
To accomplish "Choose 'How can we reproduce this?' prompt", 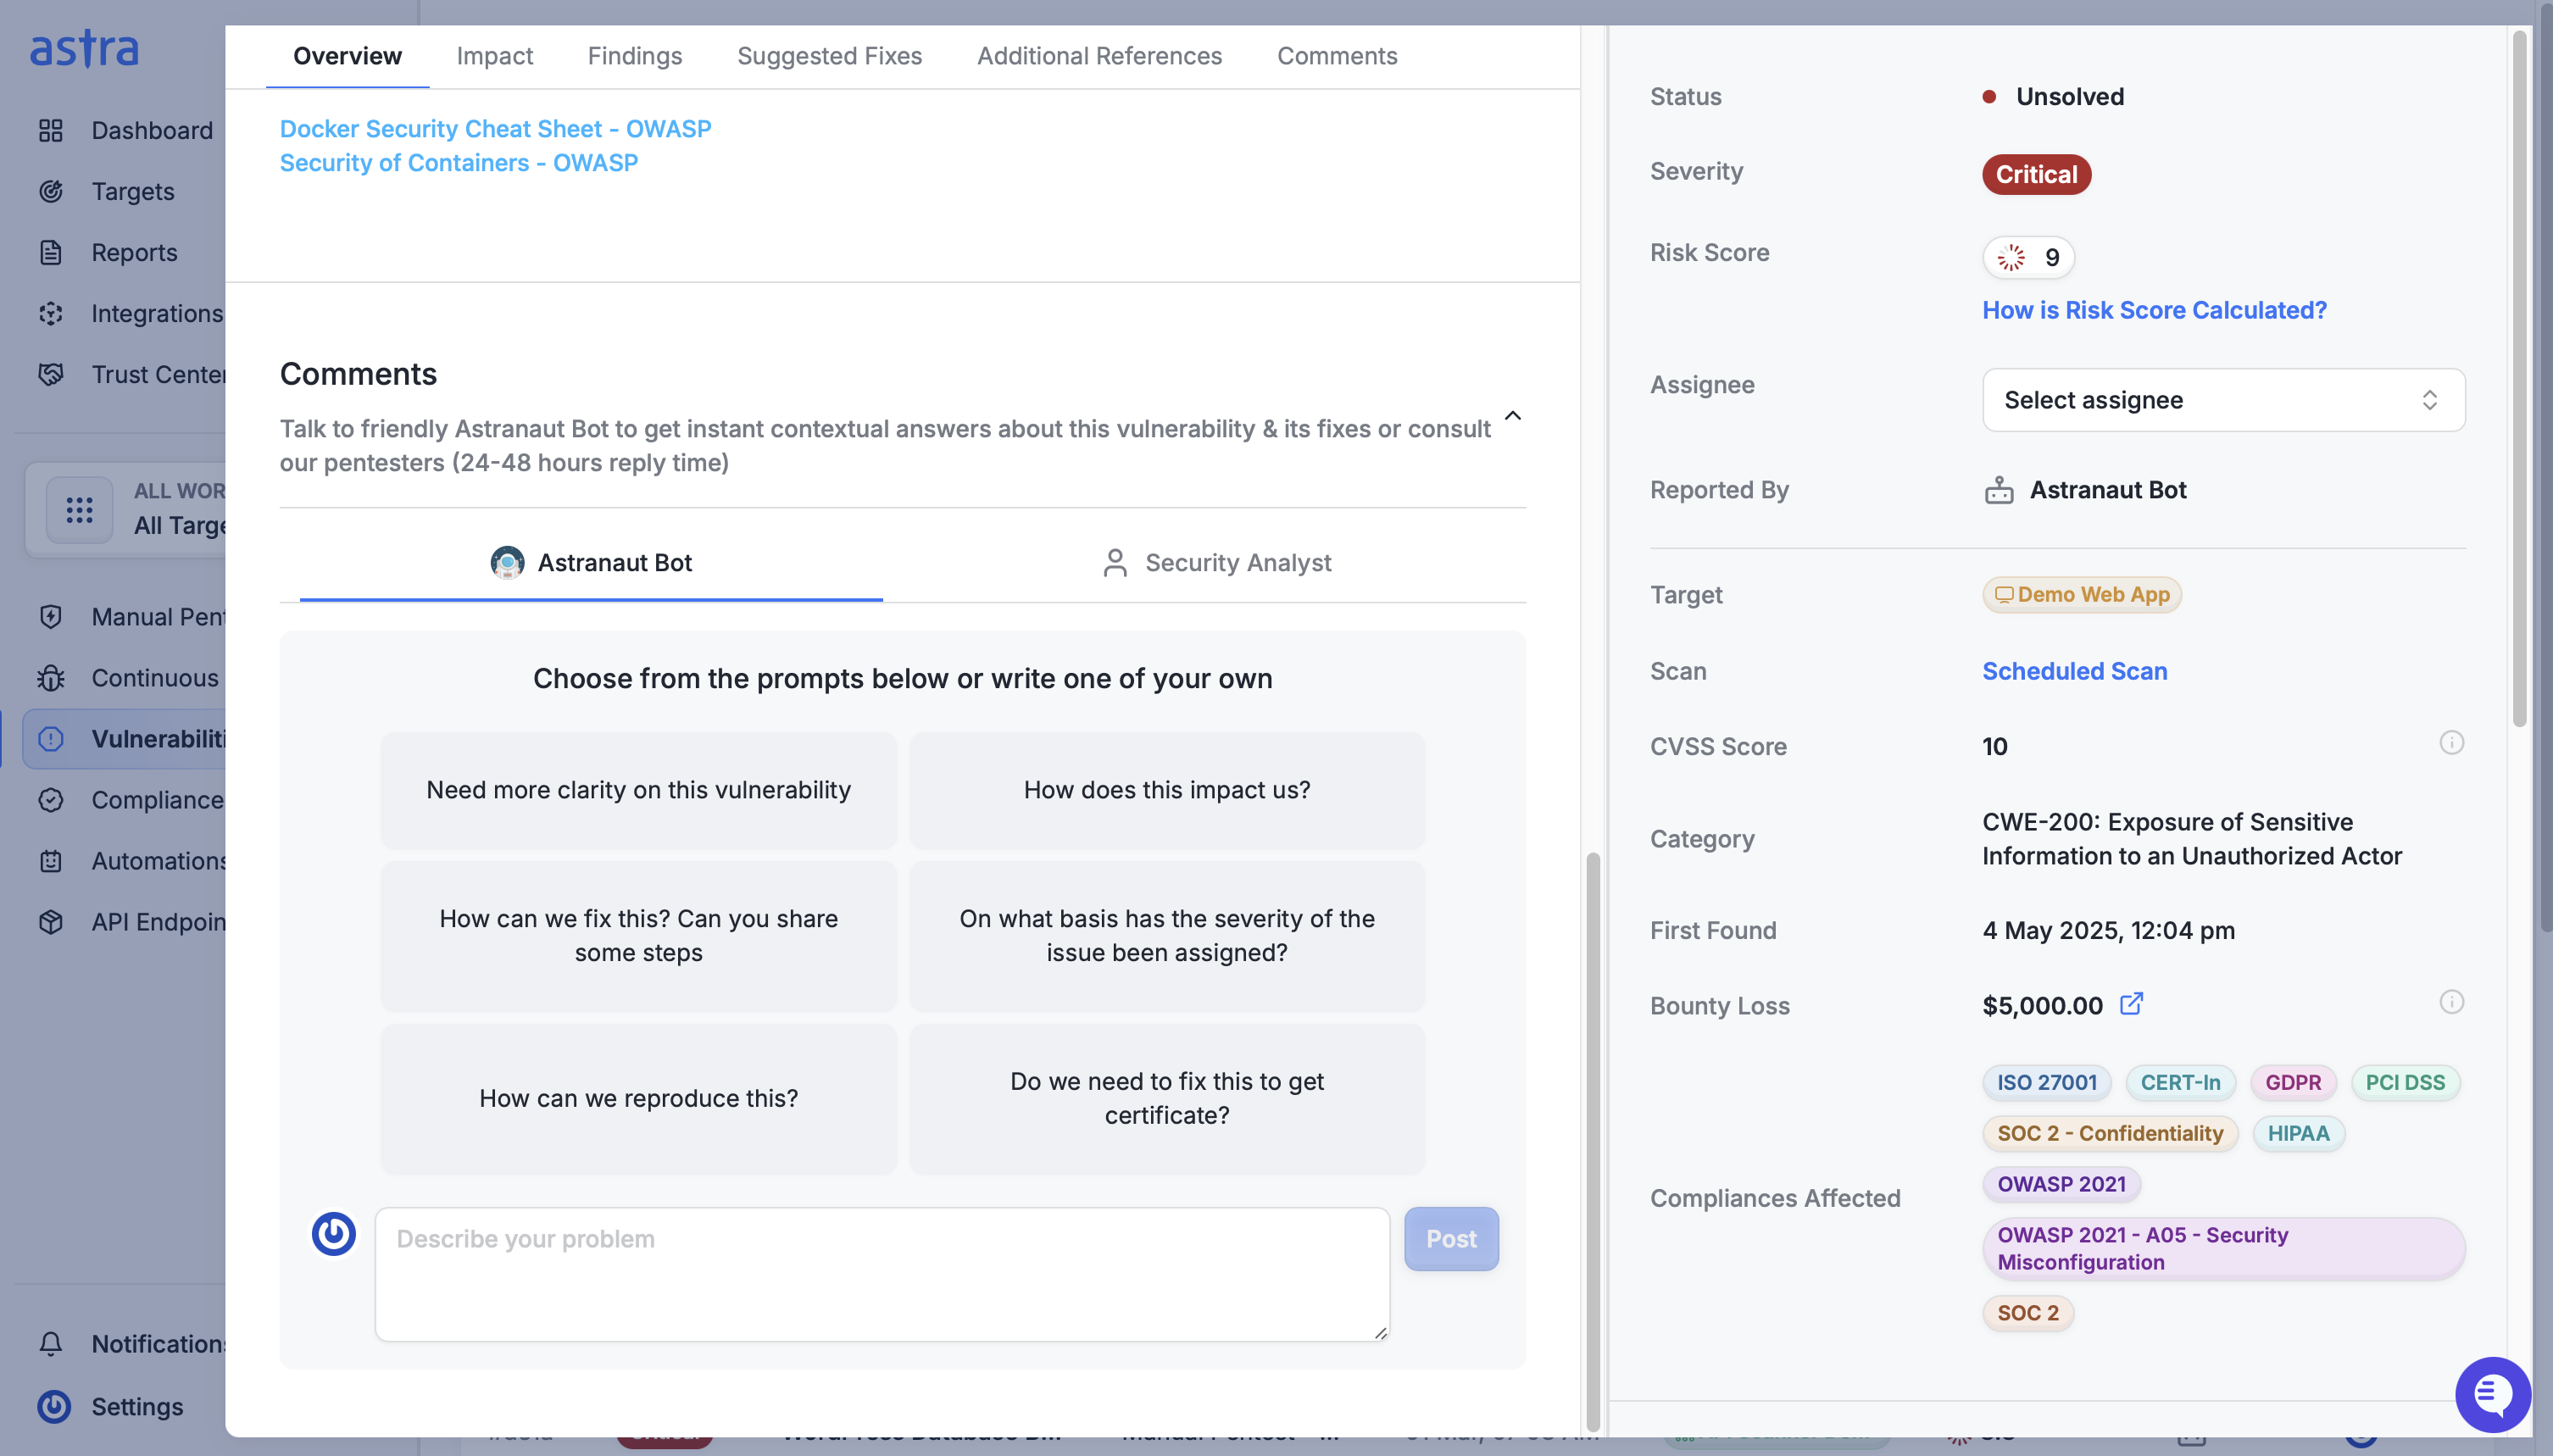I will click(x=638, y=1098).
